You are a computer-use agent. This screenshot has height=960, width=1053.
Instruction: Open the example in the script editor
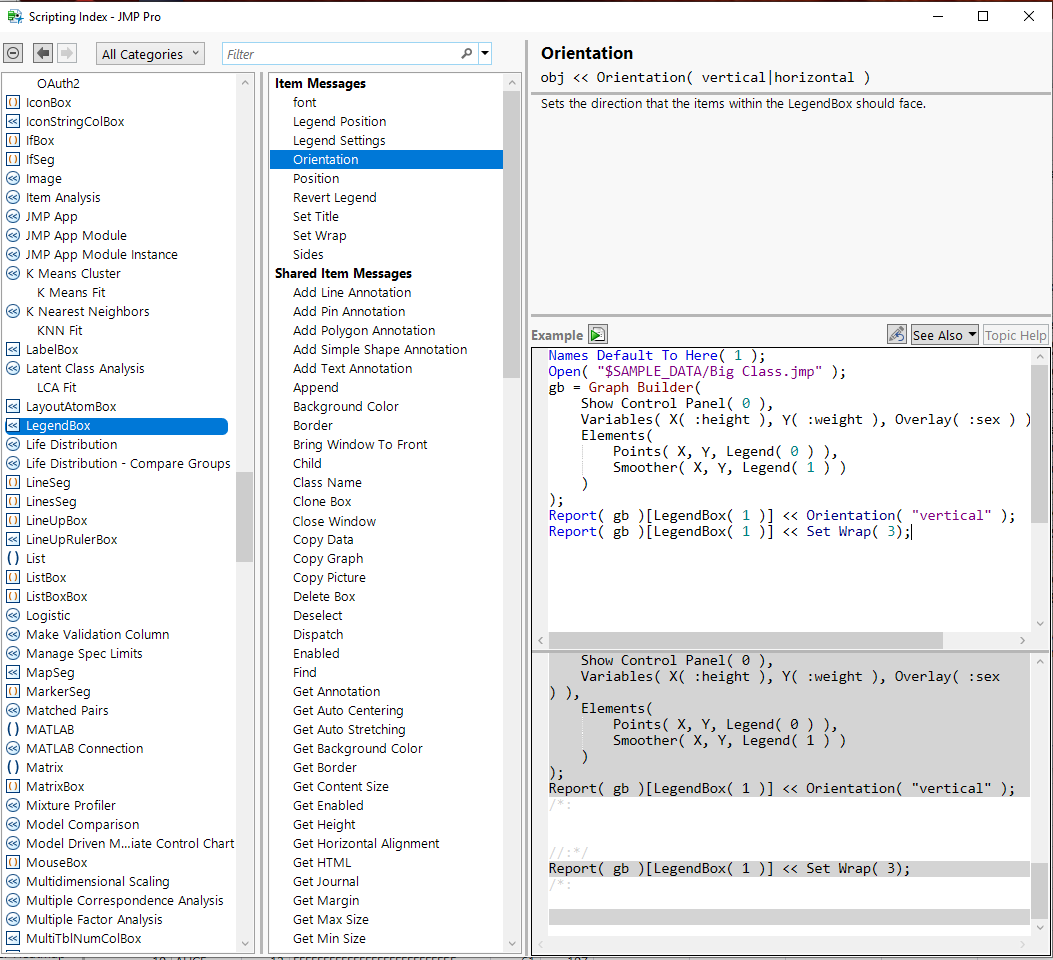click(x=897, y=334)
